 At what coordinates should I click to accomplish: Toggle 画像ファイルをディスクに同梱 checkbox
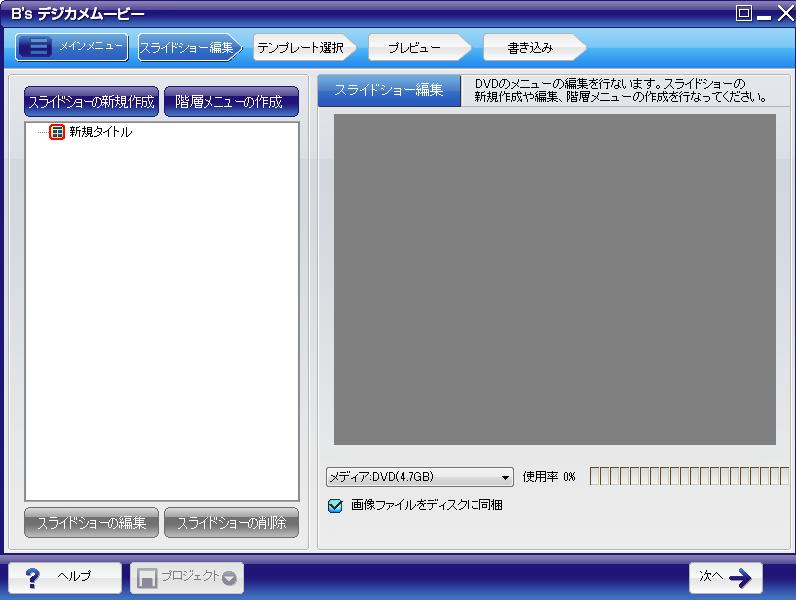click(335, 506)
